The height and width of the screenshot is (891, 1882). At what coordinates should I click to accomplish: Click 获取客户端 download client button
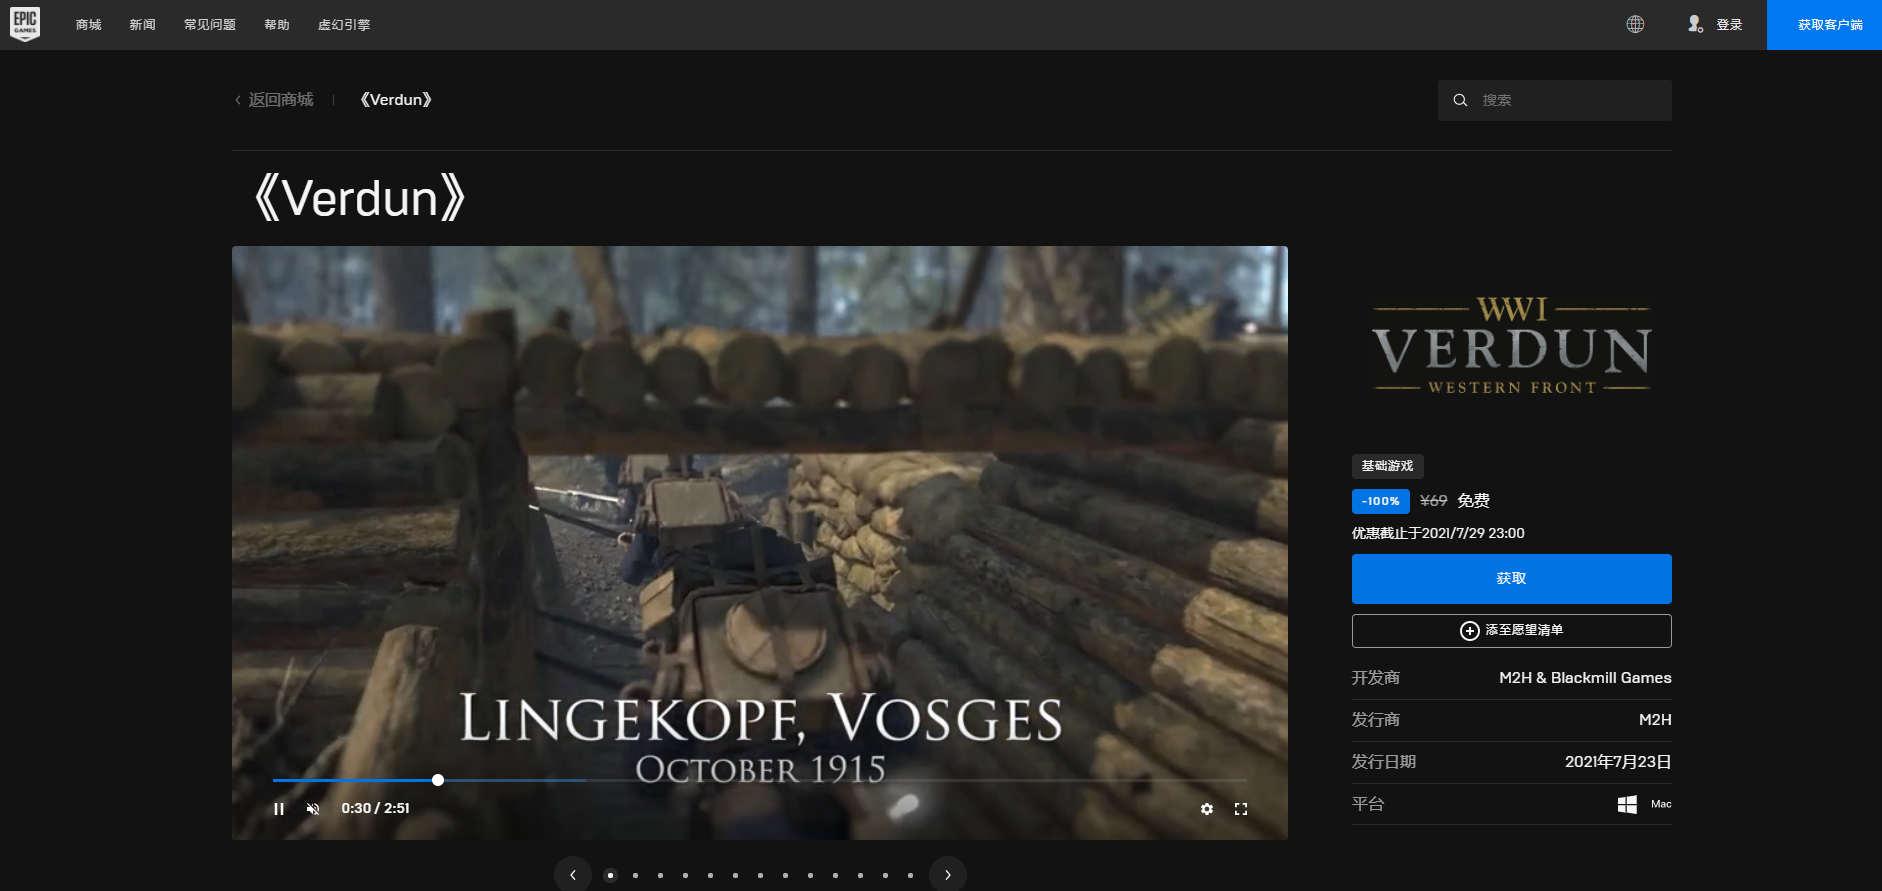click(1829, 25)
